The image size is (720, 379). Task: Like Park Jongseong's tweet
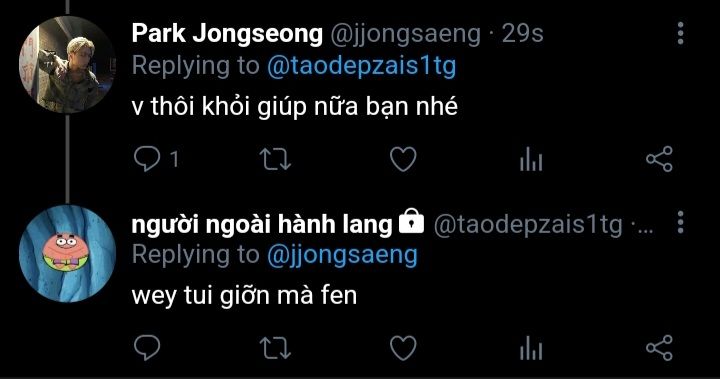point(403,159)
